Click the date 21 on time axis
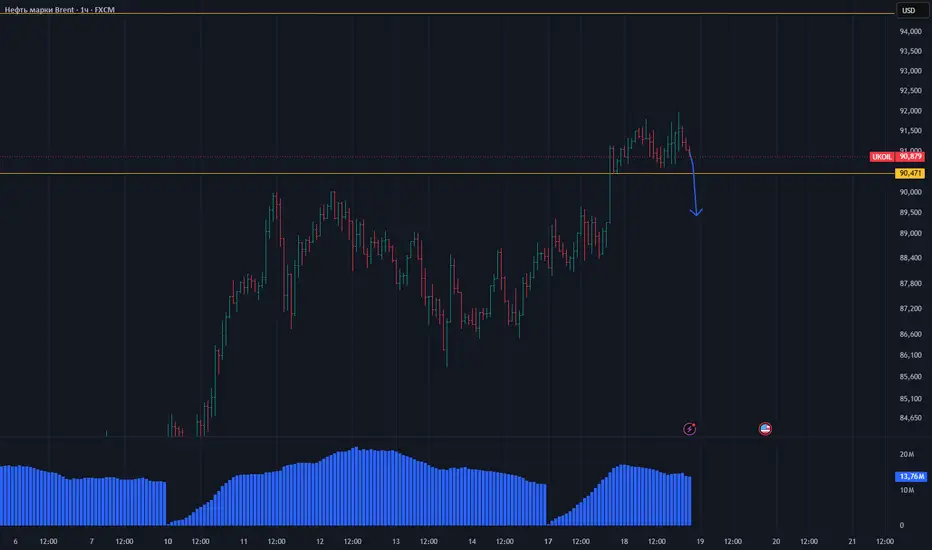This screenshot has width=932, height=550. pyautogui.click(x=852, y=542)
